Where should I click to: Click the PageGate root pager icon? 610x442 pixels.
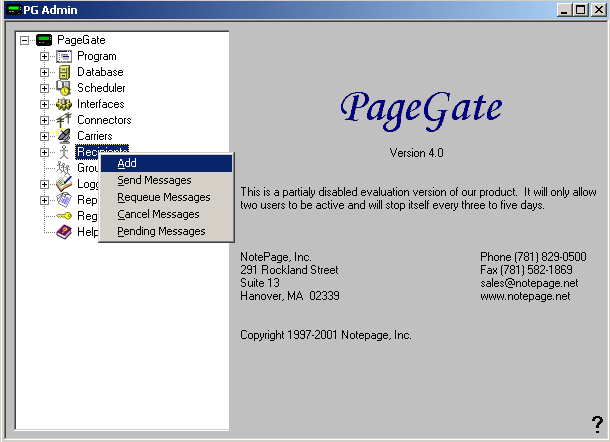44,40
